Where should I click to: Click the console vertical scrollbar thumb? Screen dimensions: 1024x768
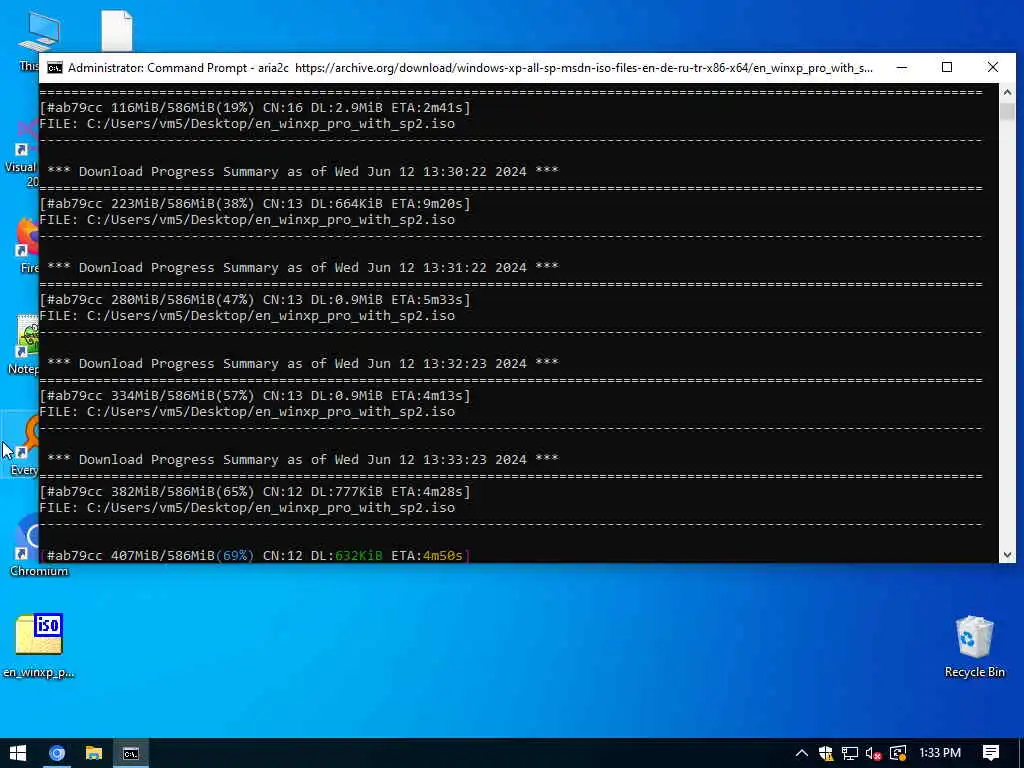(1007, 111)
